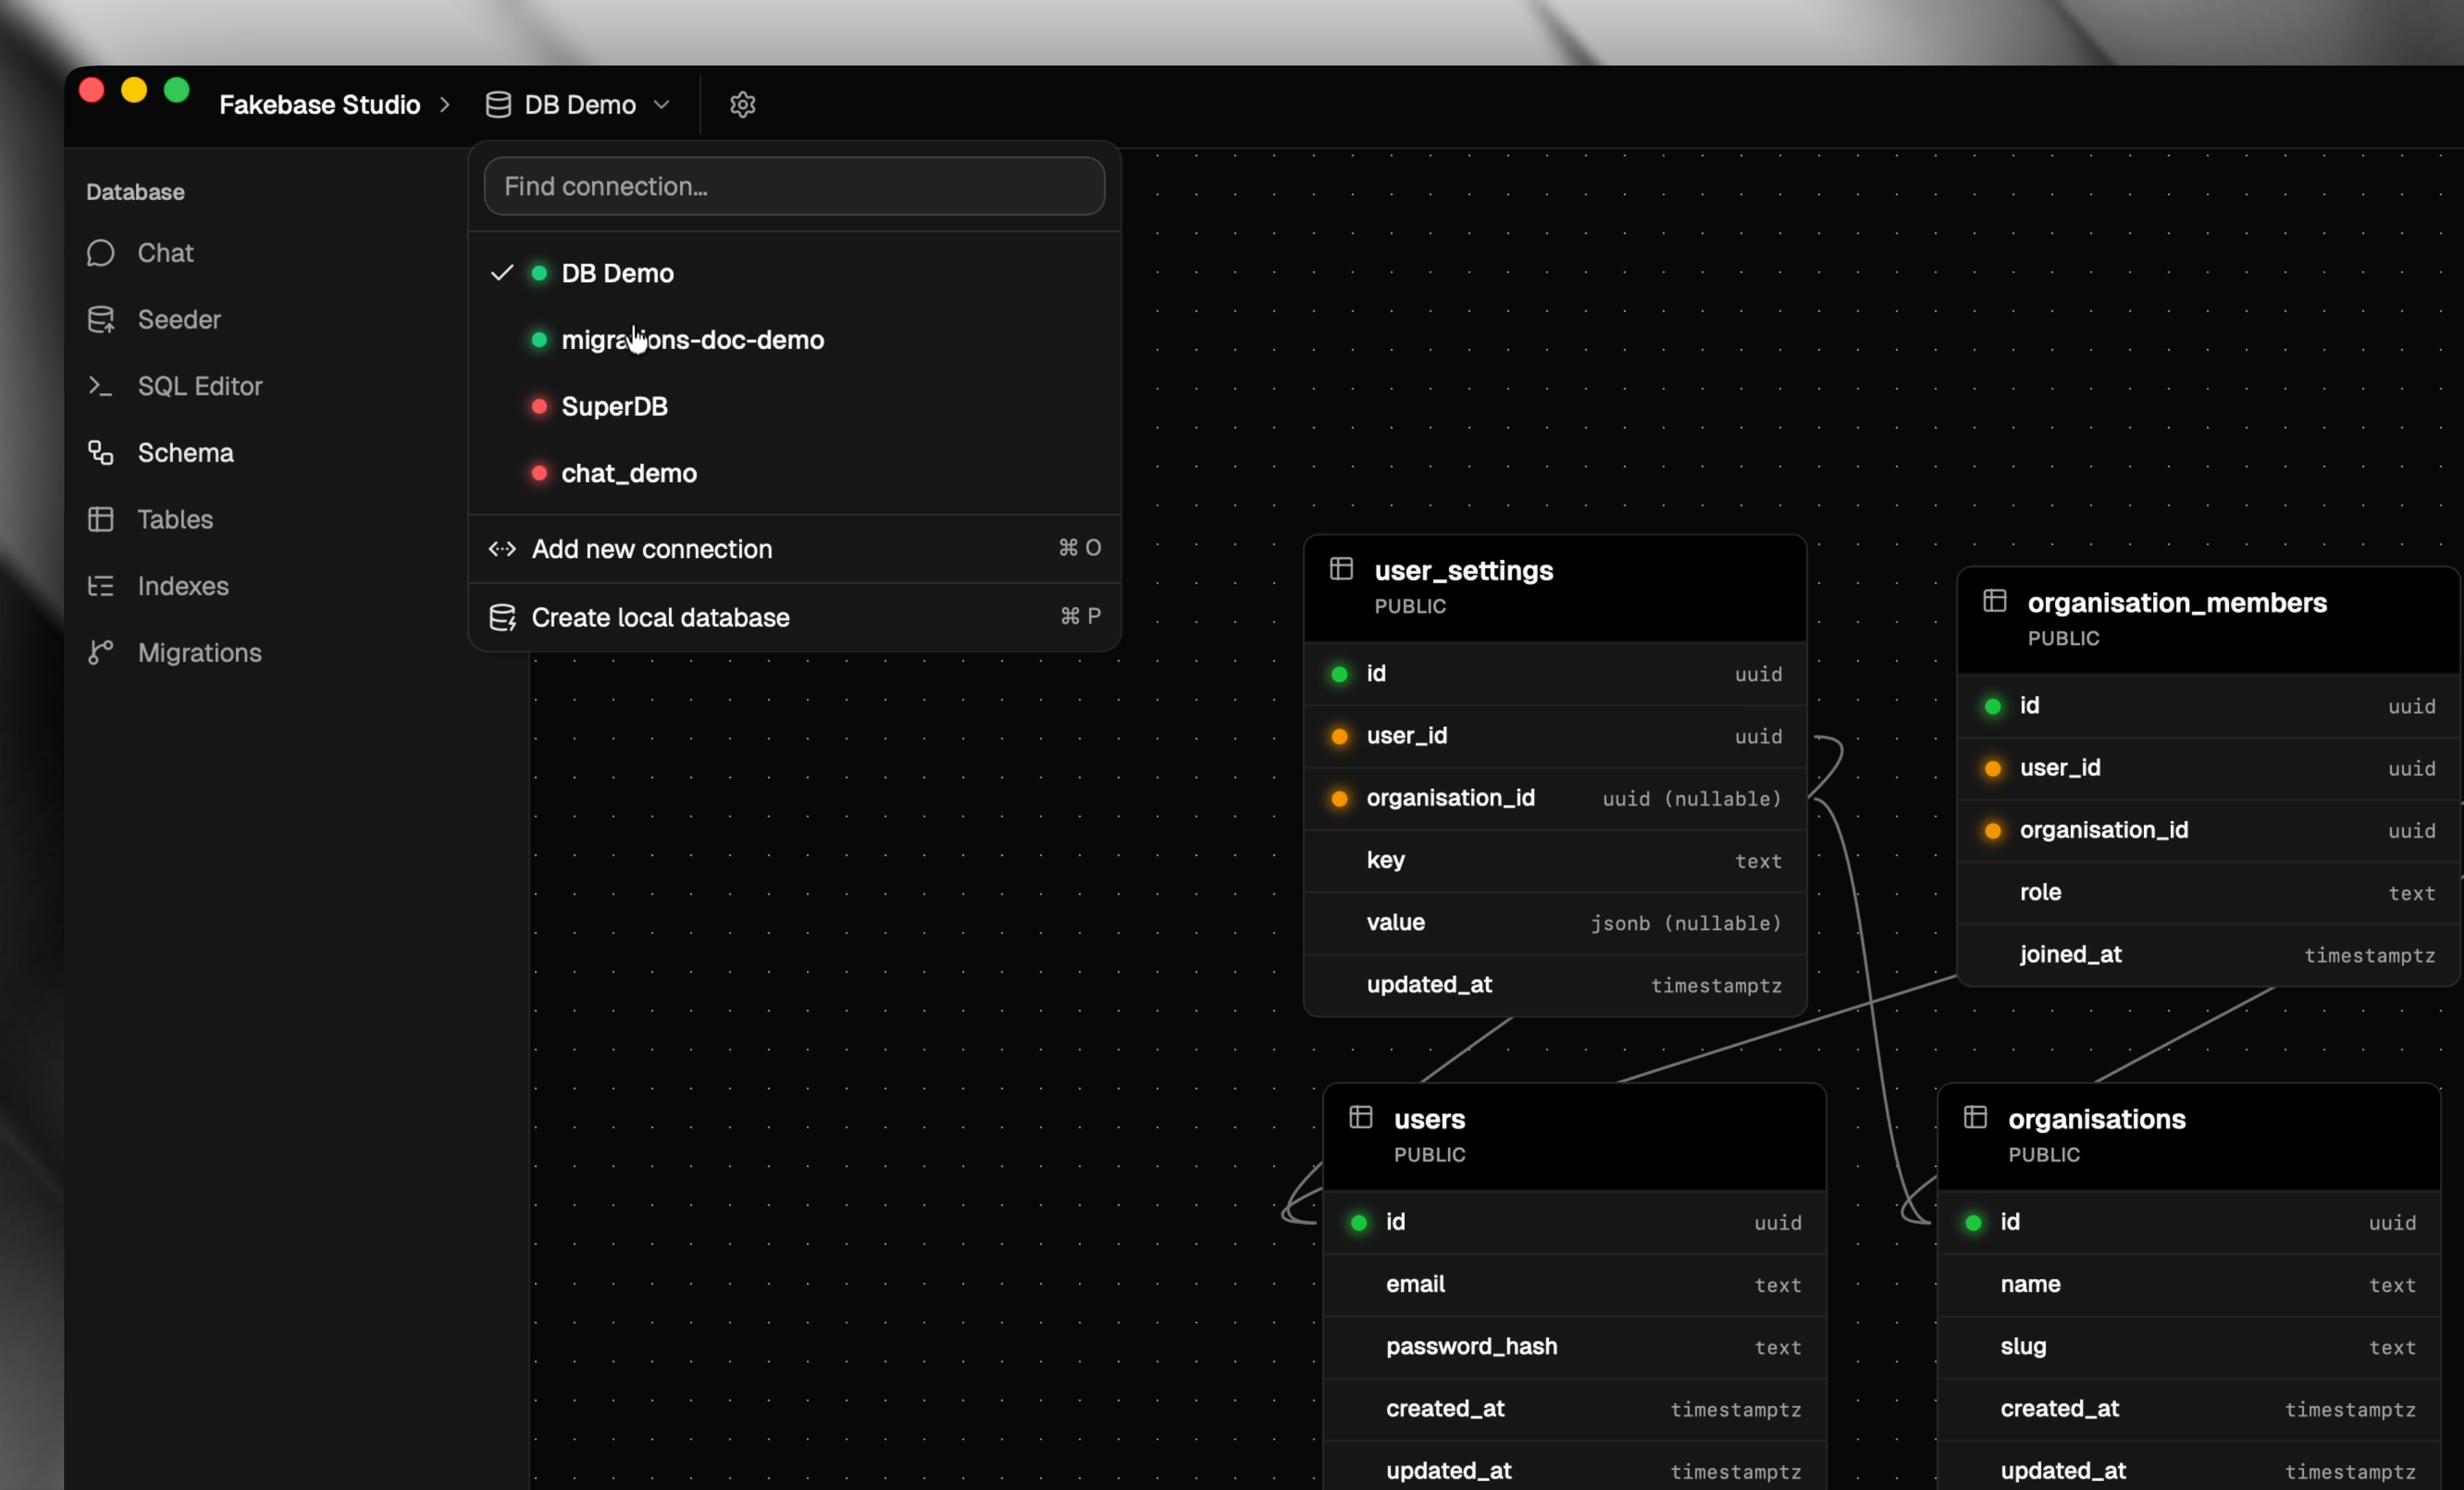Click the table icon on organisations card

click(1975, 1117)
